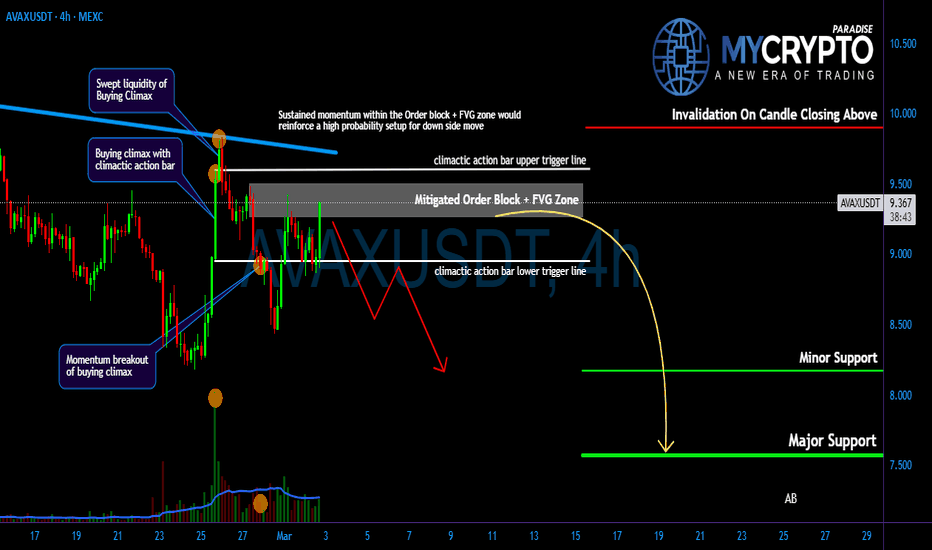Click the yellow curved arrow's arrowhead

click(x=666, y=445)
